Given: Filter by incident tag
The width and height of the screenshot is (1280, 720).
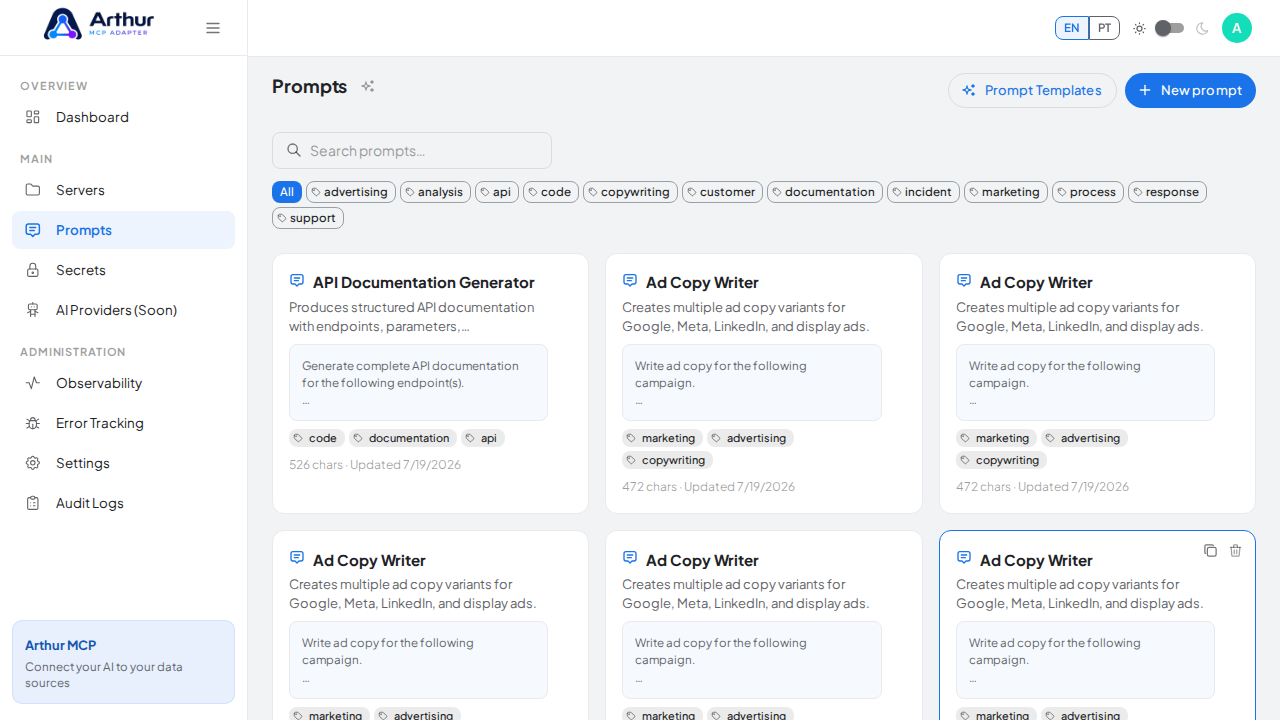Looking at the screenshot, I should pyautogui.click(x=923, y=192).
